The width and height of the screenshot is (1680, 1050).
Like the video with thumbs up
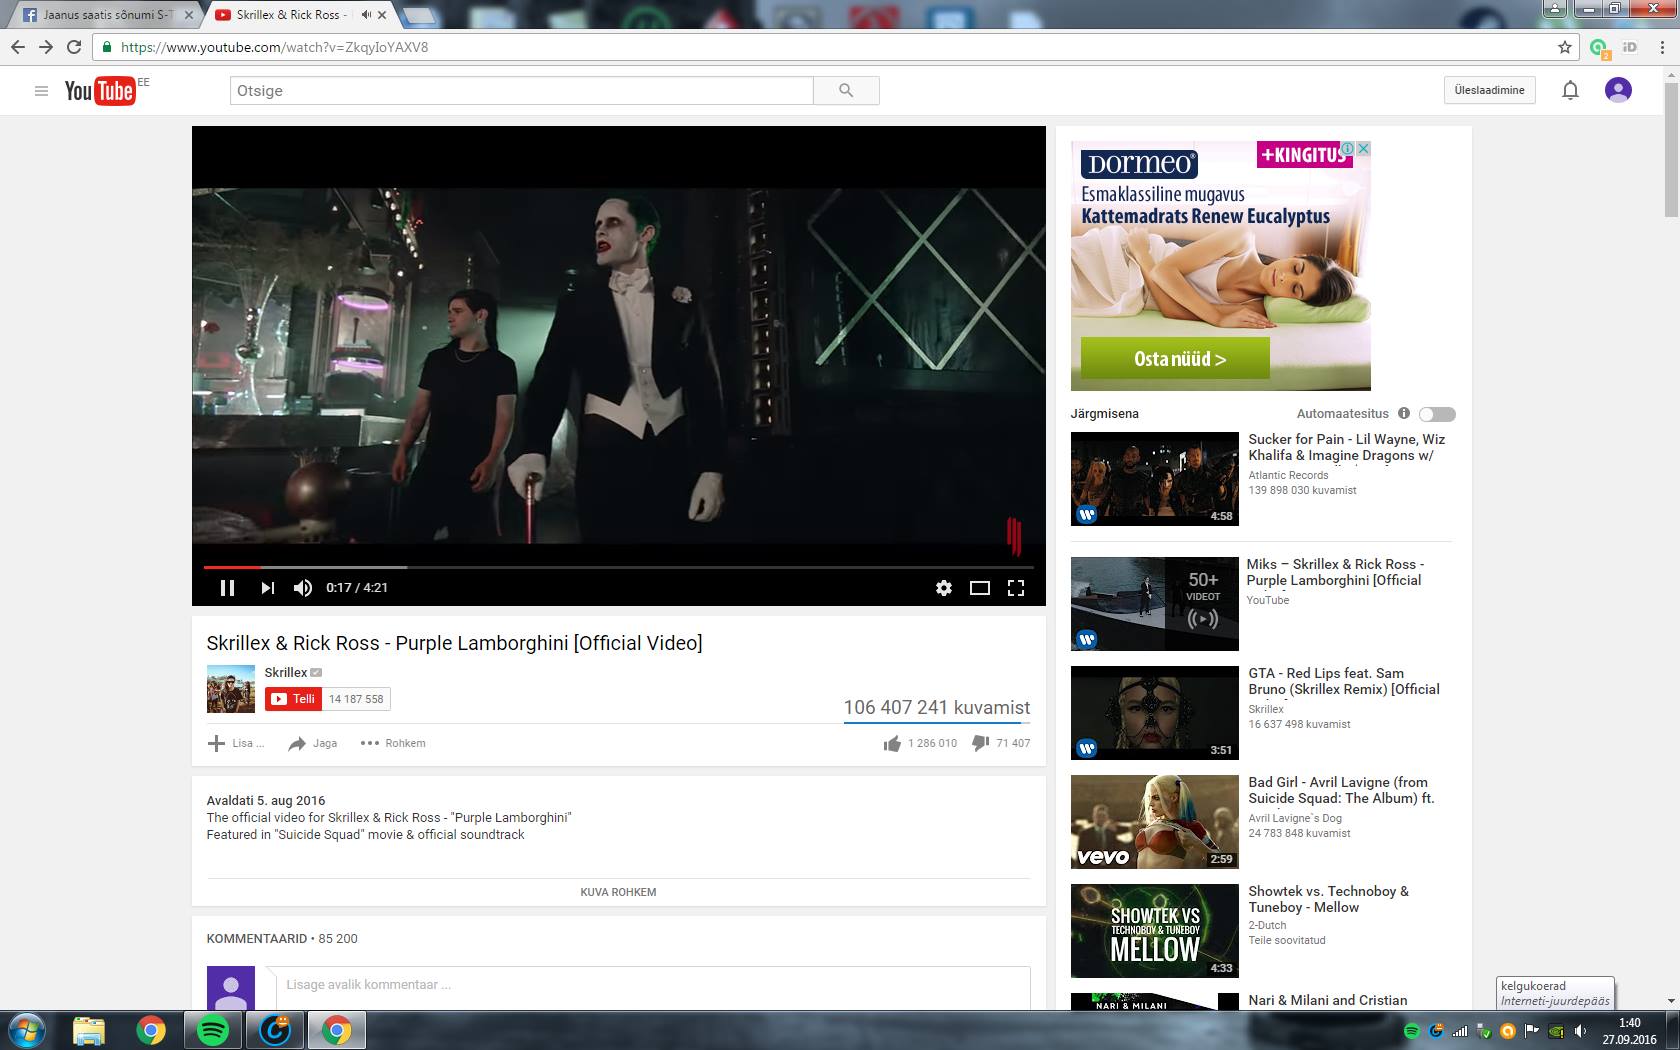pos(892,743)
